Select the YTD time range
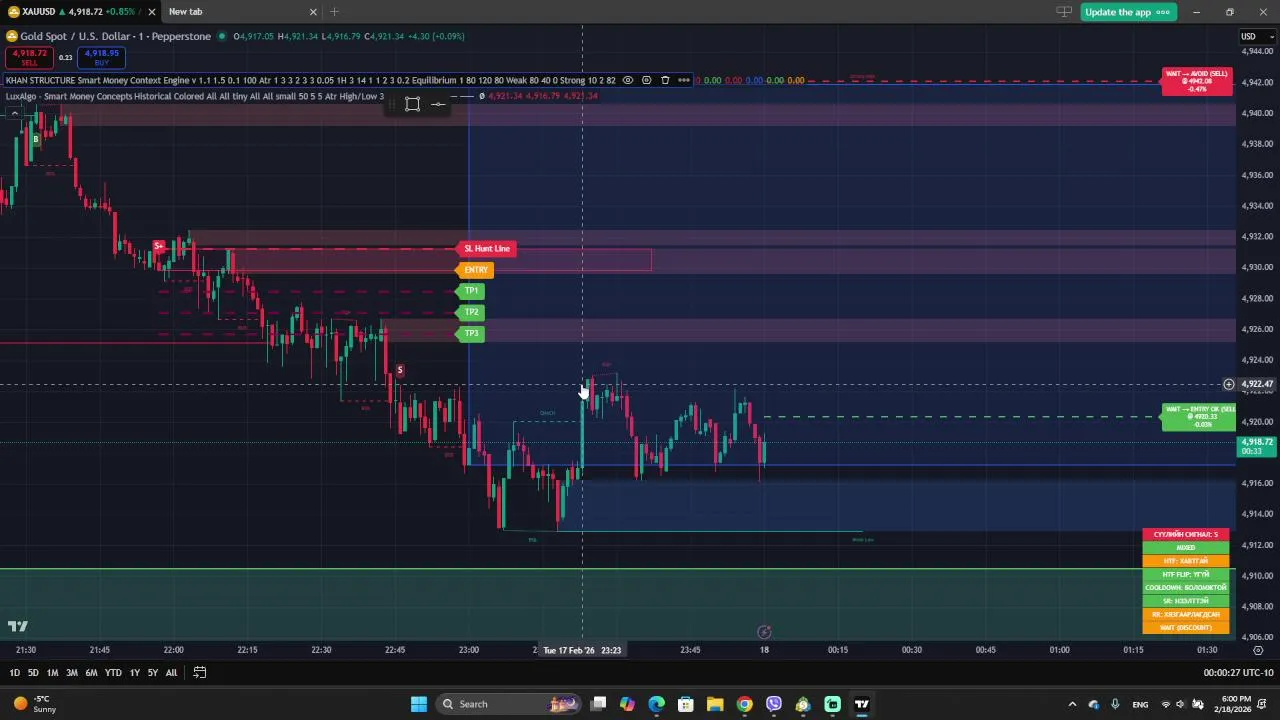The height and width of the screenshot is (720, 1280). coord(113,673)
